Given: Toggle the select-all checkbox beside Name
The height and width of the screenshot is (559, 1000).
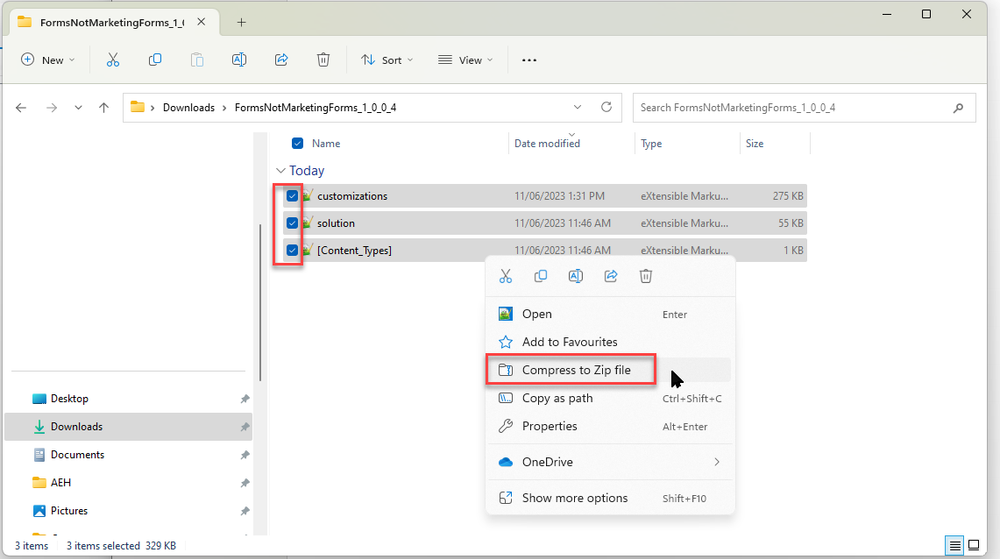Looking at the screenshot, I should [297, 143].
